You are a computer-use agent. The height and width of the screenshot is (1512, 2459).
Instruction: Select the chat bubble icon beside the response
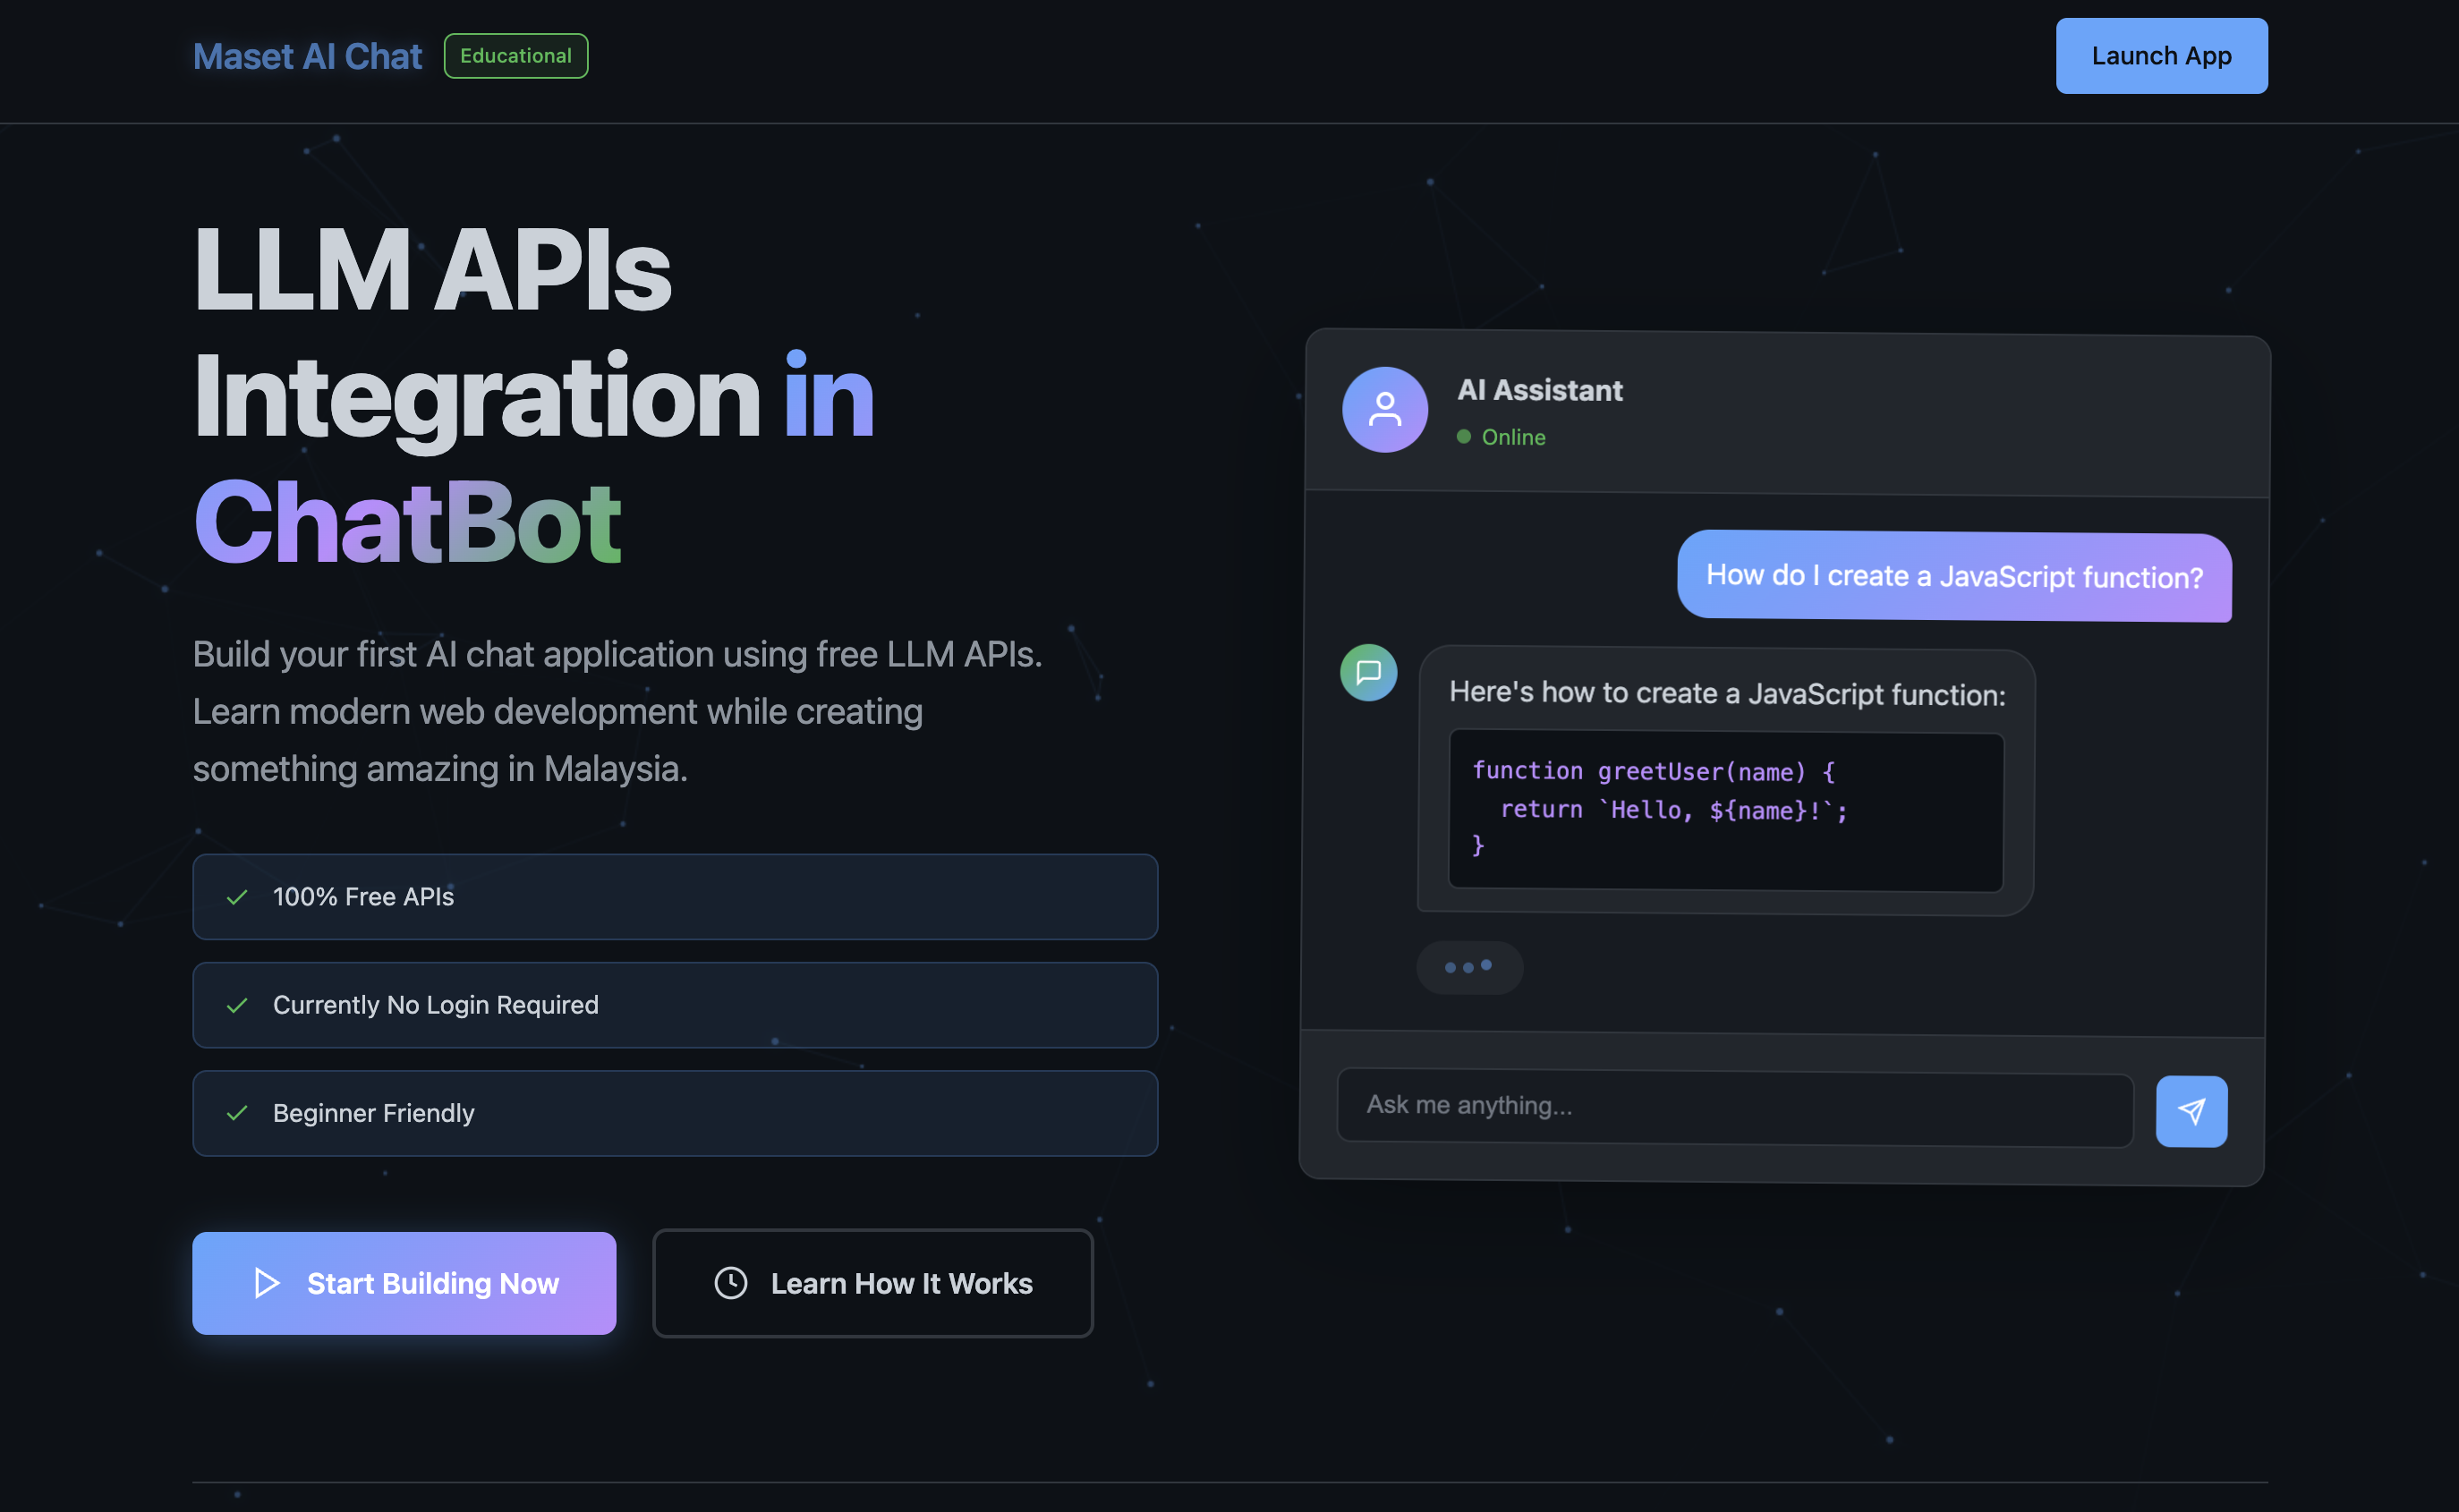1369,673
